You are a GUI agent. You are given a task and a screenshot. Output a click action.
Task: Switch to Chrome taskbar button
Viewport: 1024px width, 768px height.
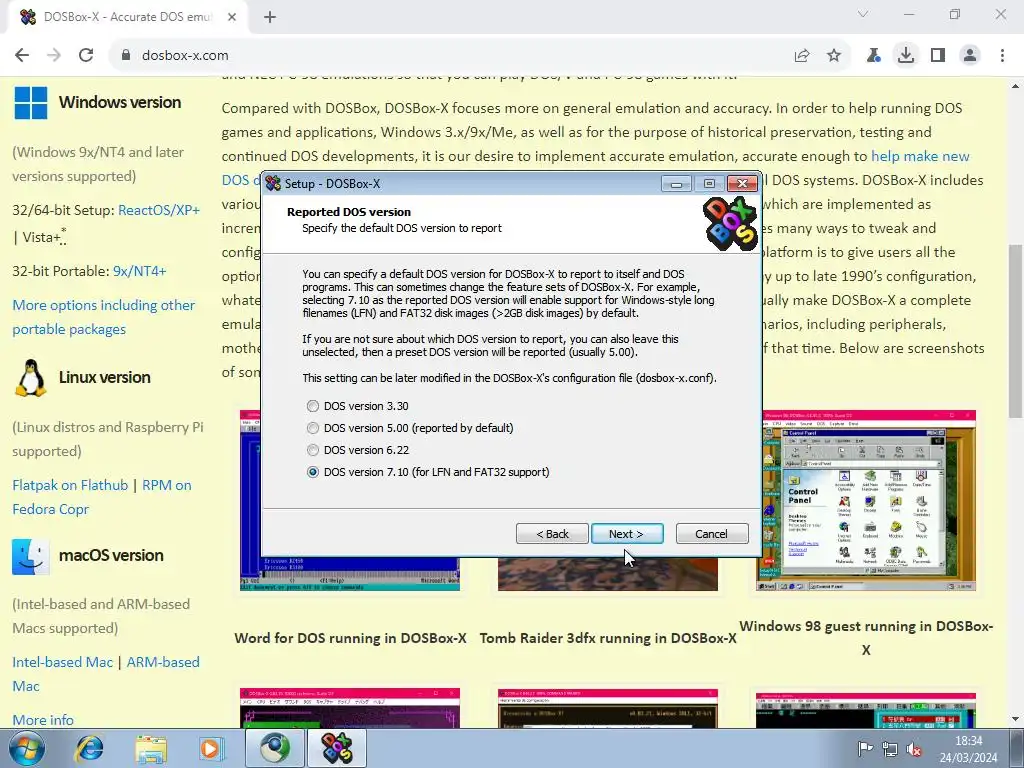275,748
